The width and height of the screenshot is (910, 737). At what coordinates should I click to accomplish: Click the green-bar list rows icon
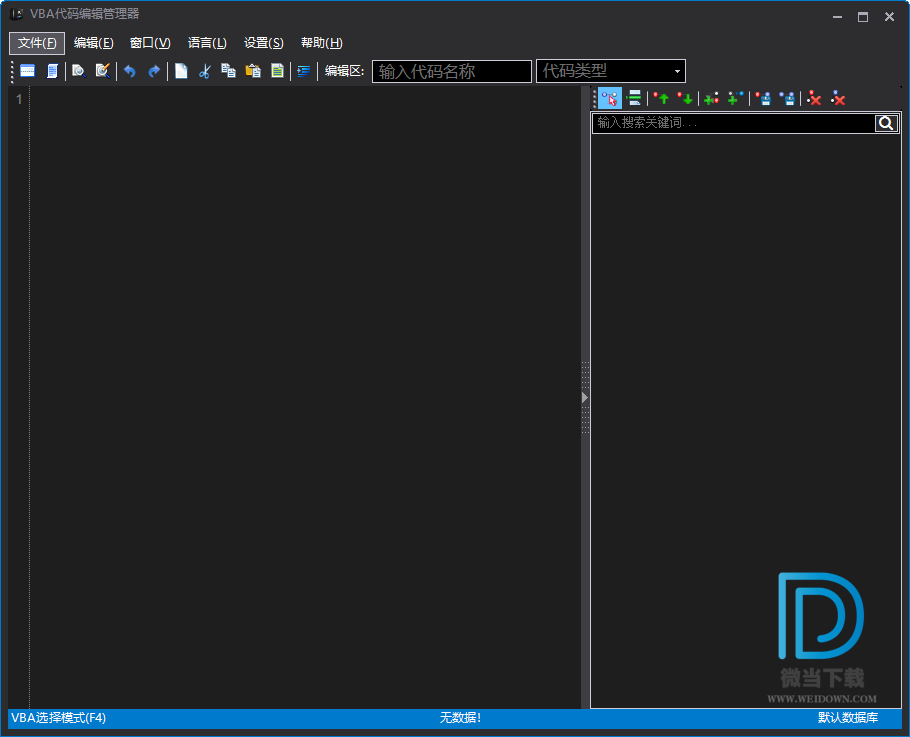635,99
